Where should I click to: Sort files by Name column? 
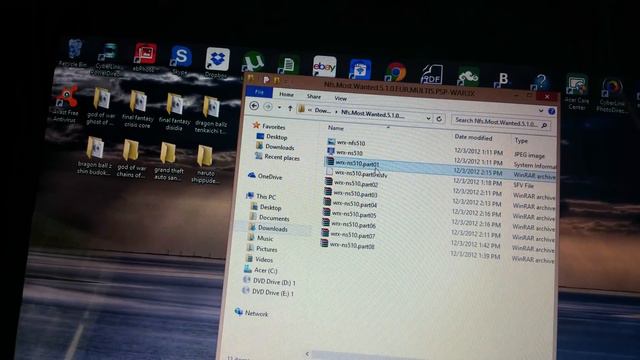(x=336, y=128)
